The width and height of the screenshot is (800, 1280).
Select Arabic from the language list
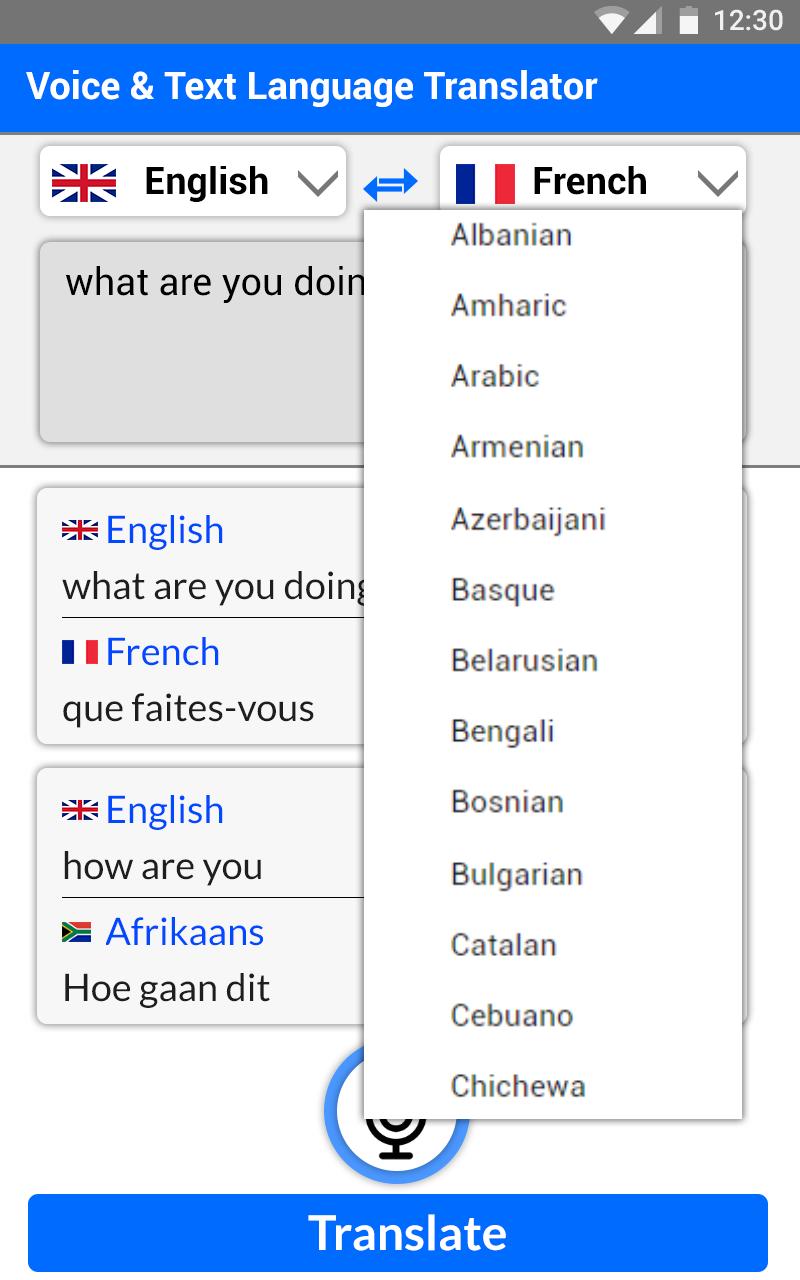[553, 376]
